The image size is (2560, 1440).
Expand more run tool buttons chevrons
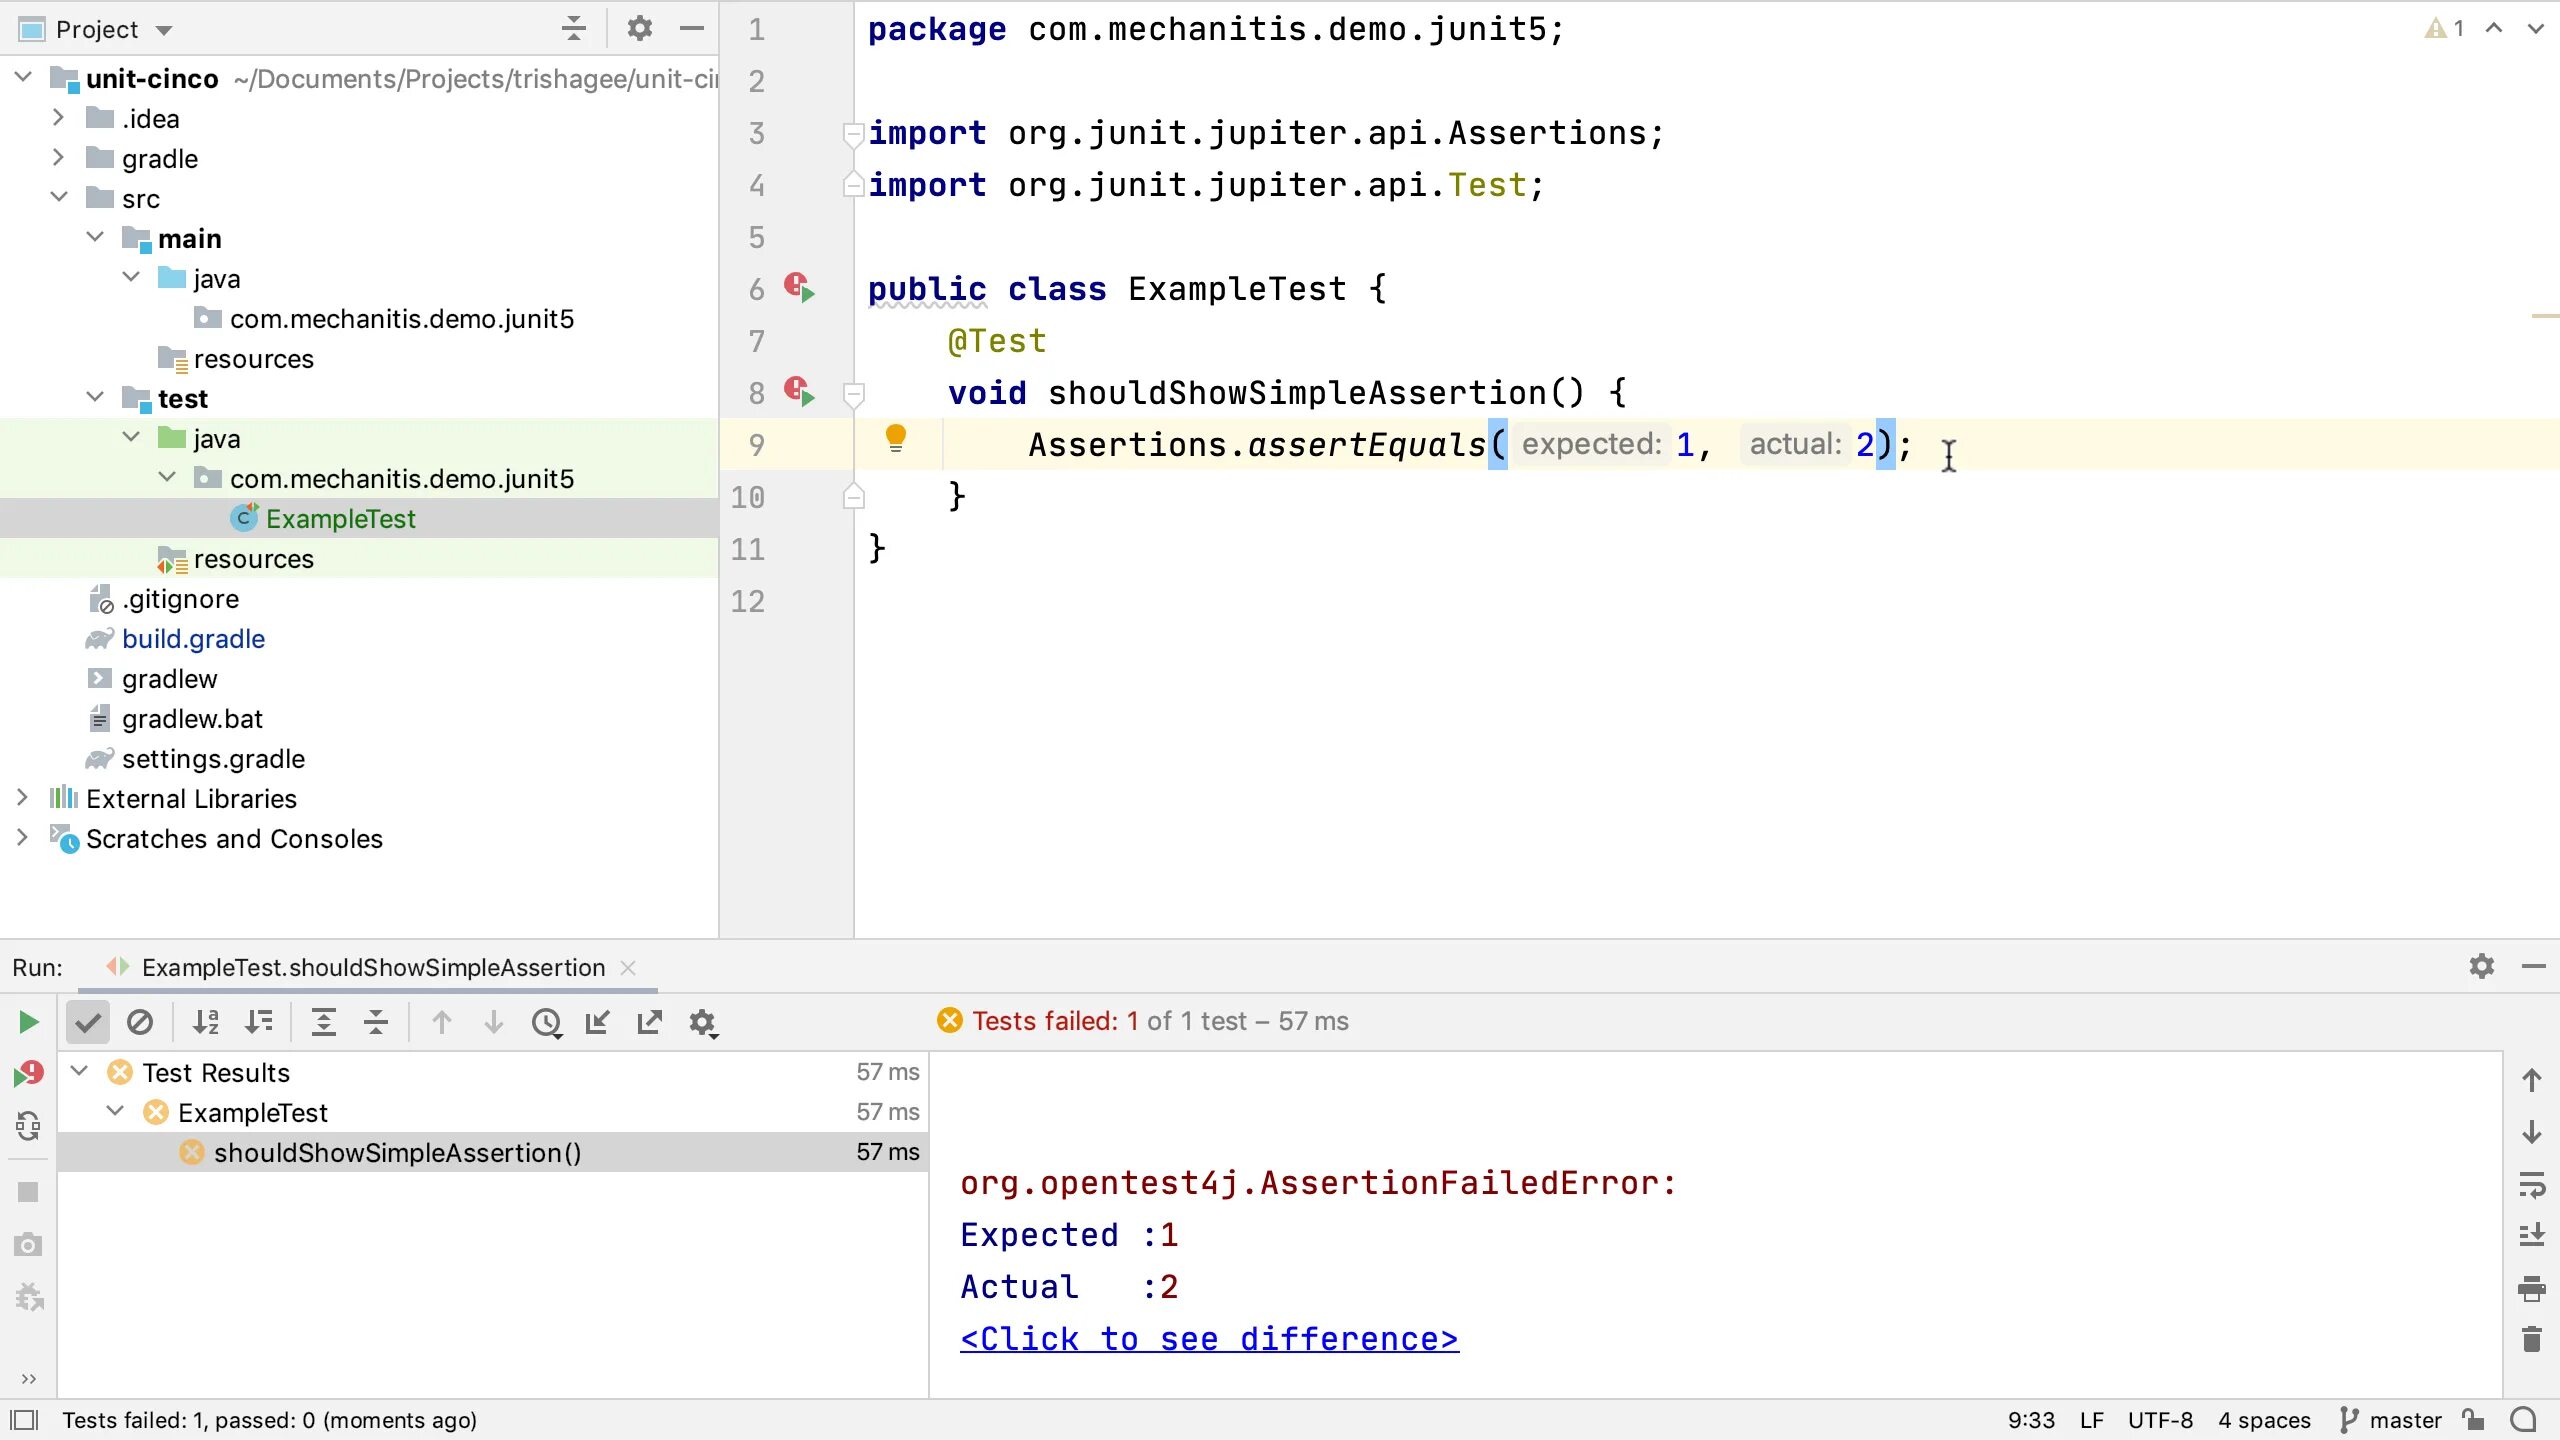pyautogui.click(x=28, y=1378)
